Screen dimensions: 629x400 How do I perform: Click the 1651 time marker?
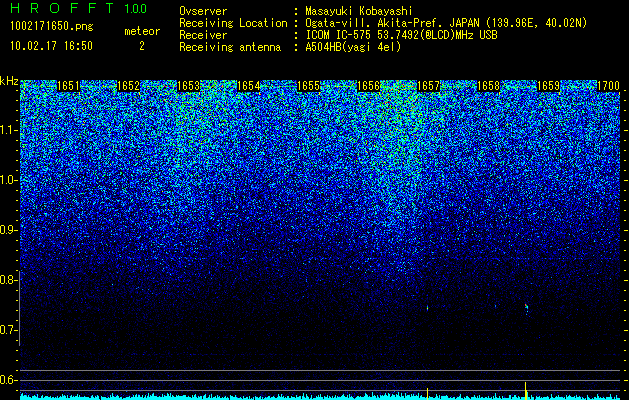(x=68, y=86)
